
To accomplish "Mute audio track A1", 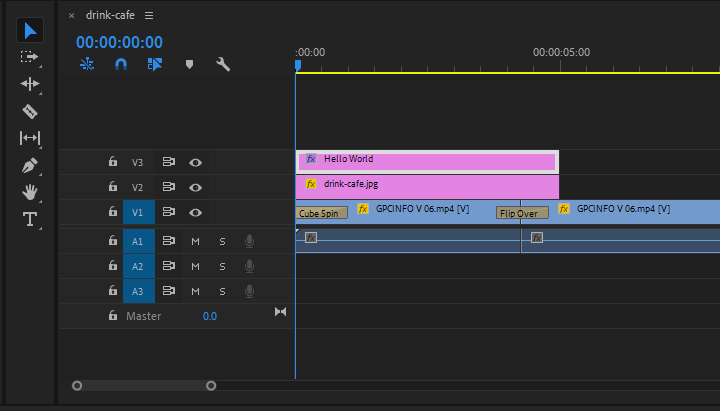I will pyautogui.click(x=195, y=242).
